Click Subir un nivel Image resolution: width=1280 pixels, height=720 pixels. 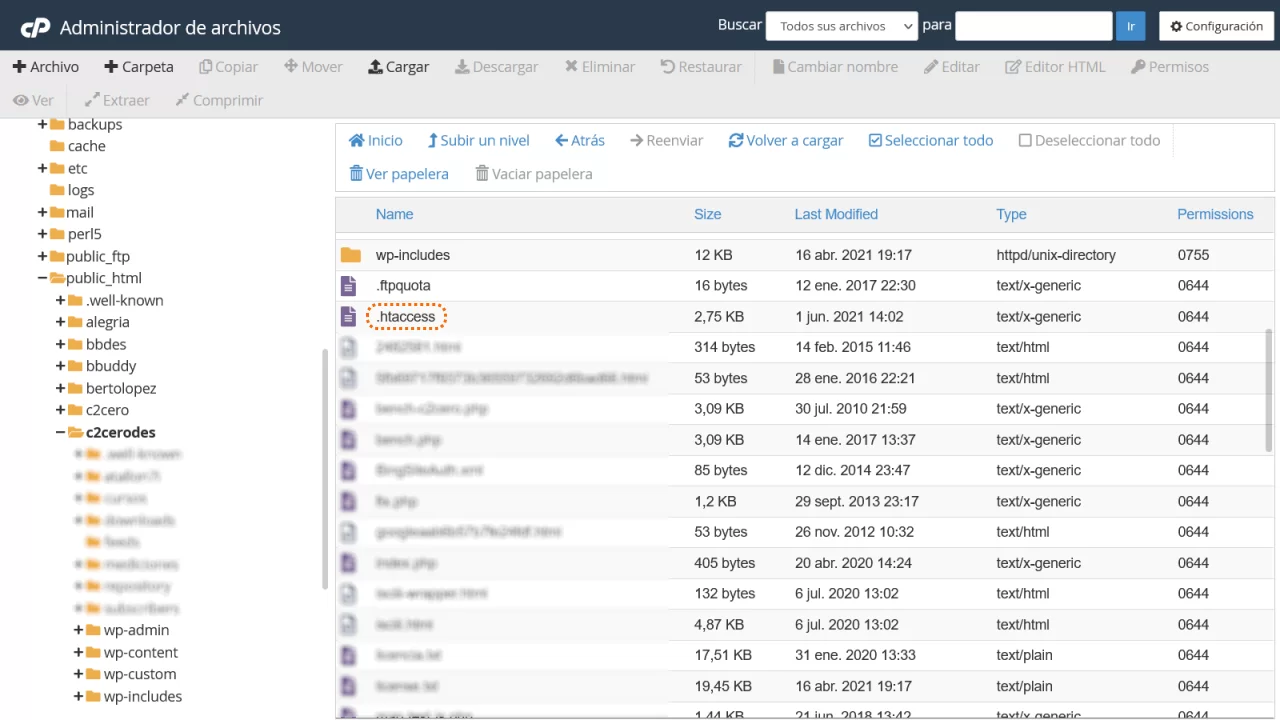pyautogui.click(x=479, y=141)
